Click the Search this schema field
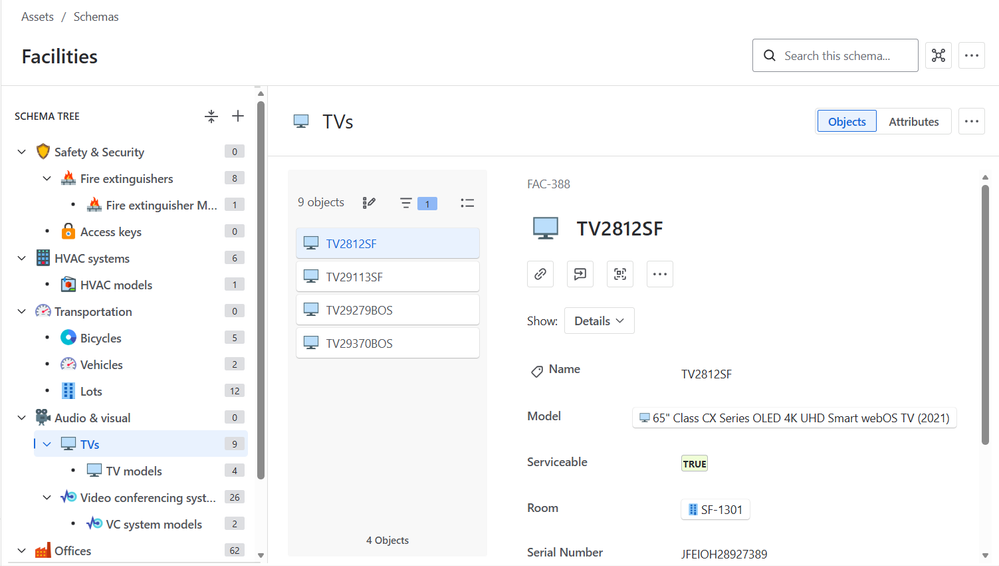 [x=835, y=55]
